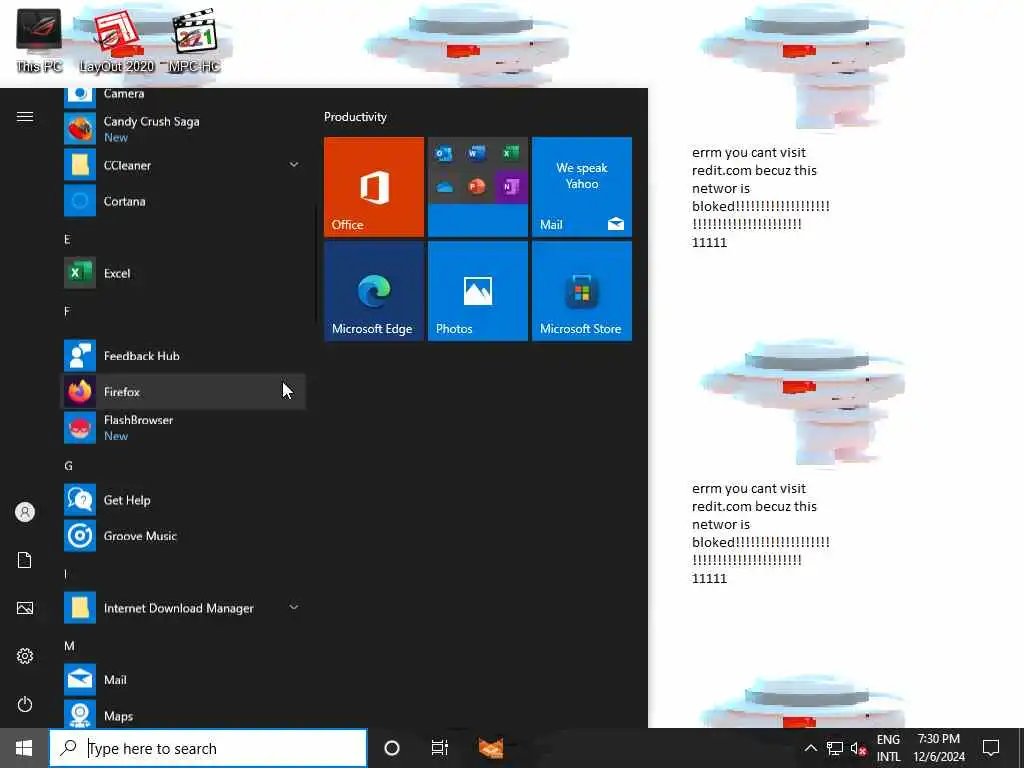Viewport: 1024px width, 768px height.
Task: Click the Windows Start button
Action: pos(24,748)
